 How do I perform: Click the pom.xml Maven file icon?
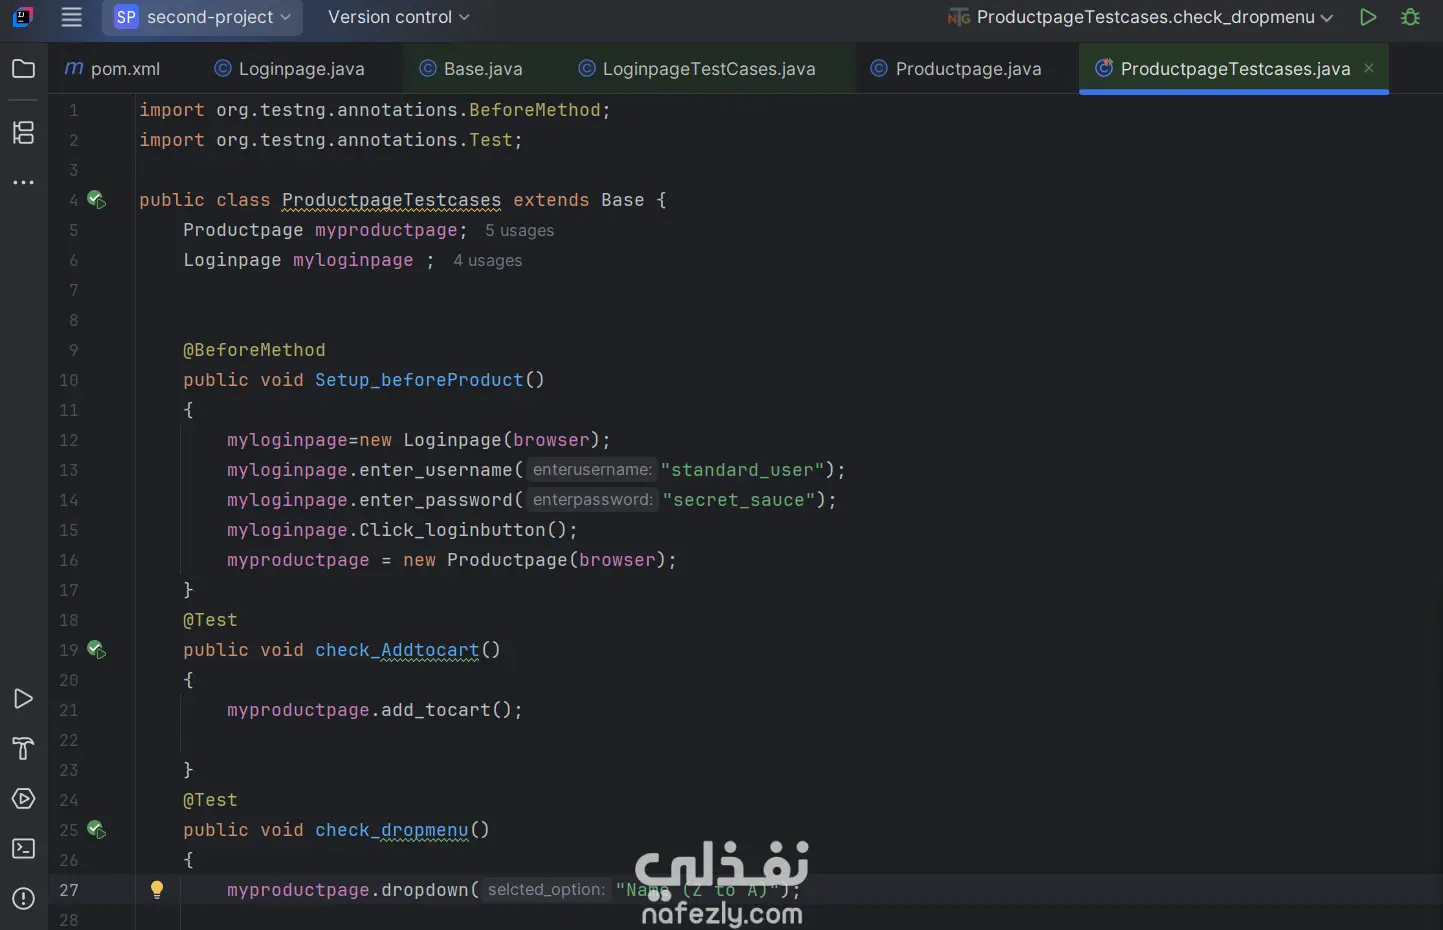pos(74,68)
